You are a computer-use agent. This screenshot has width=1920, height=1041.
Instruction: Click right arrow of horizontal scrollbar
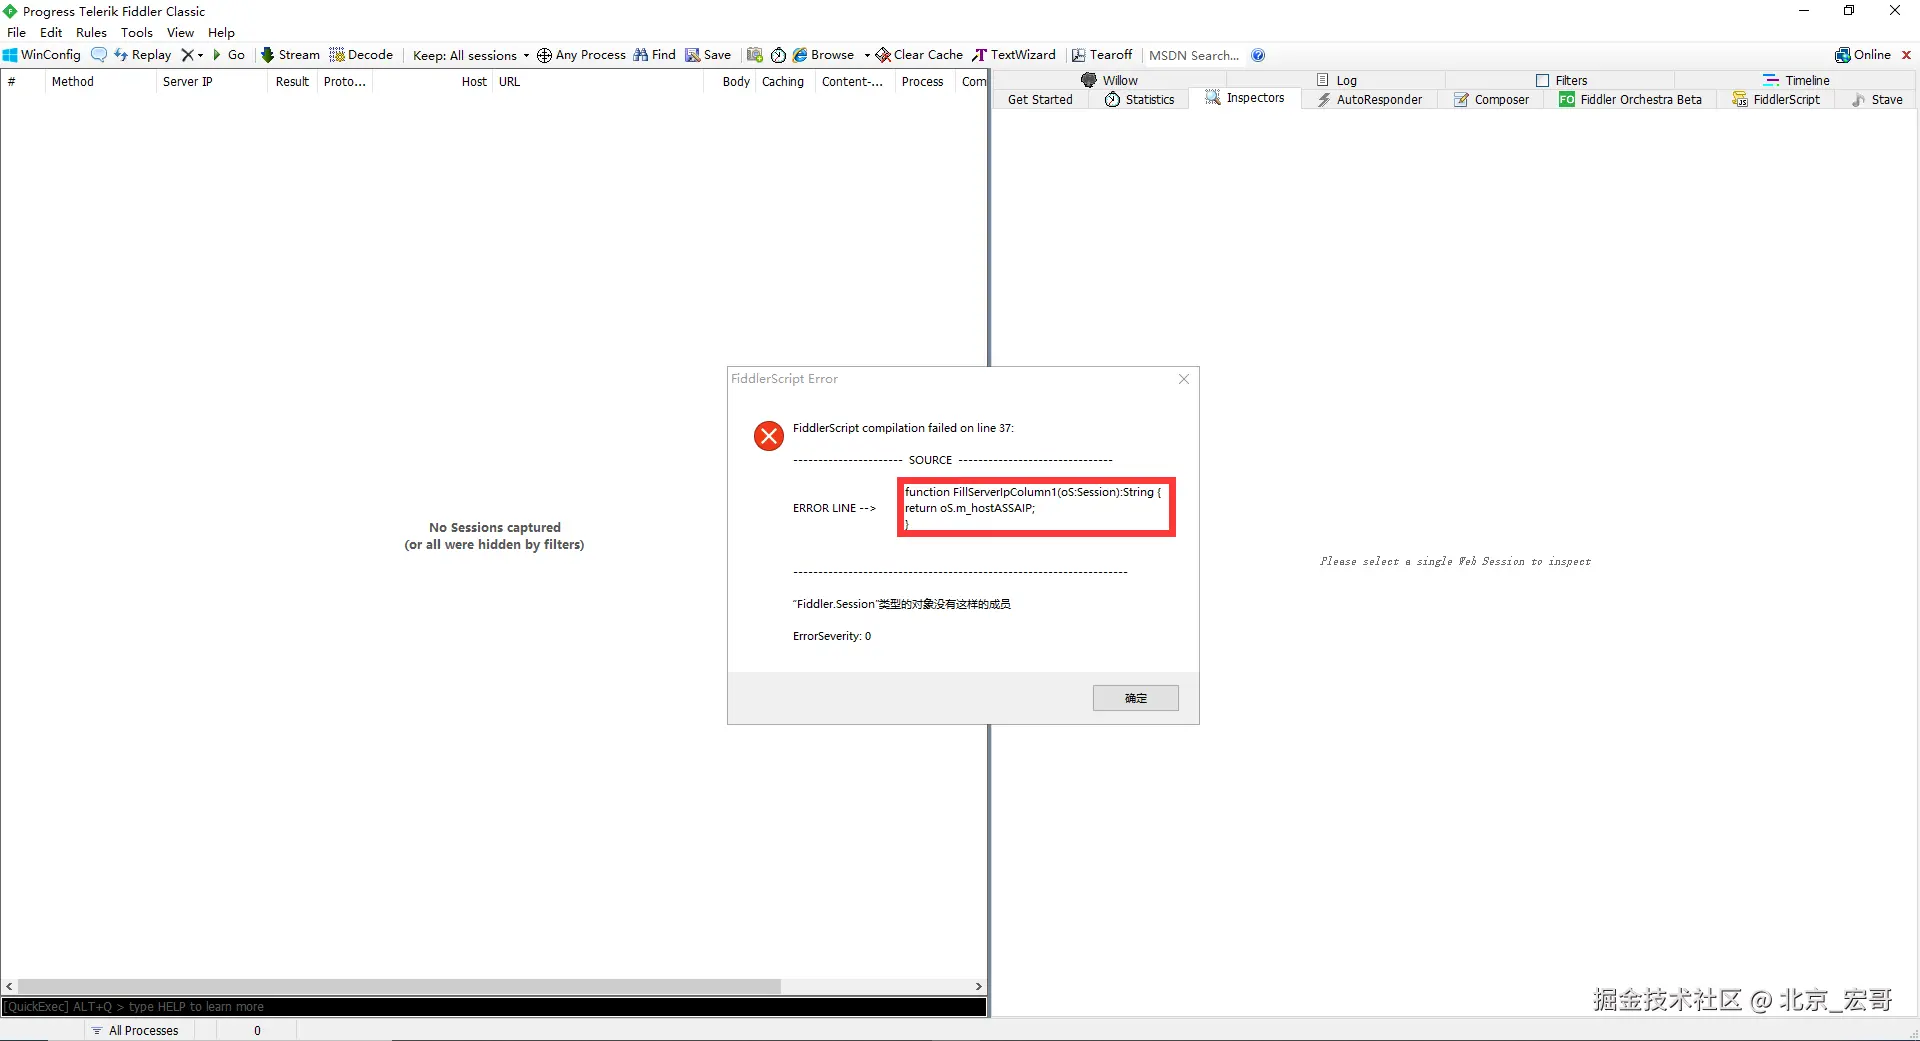(979, 986)
